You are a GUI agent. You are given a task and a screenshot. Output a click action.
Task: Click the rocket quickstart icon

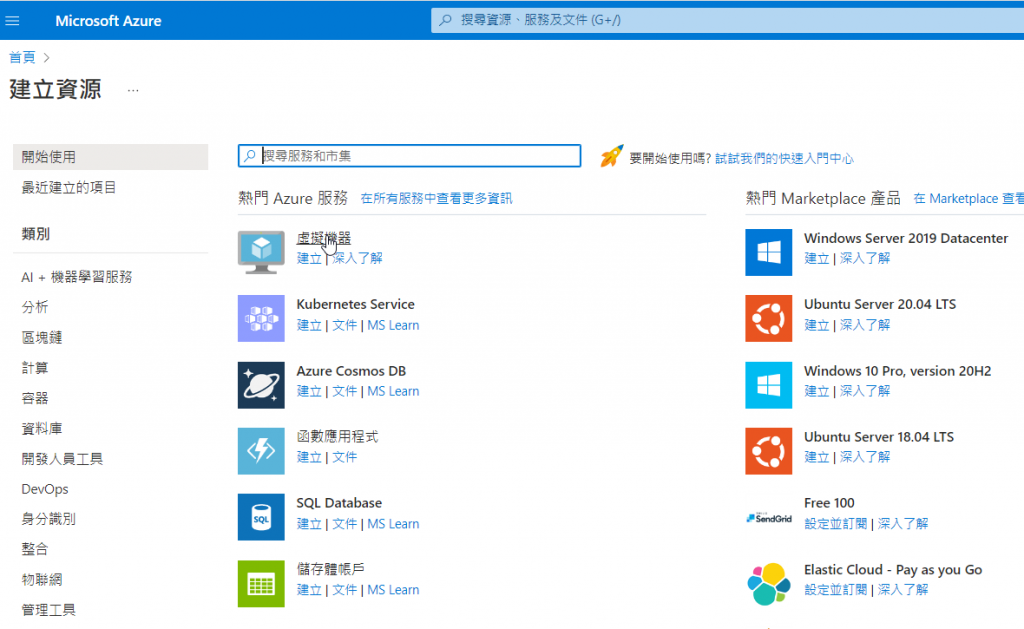coord(611,156)
